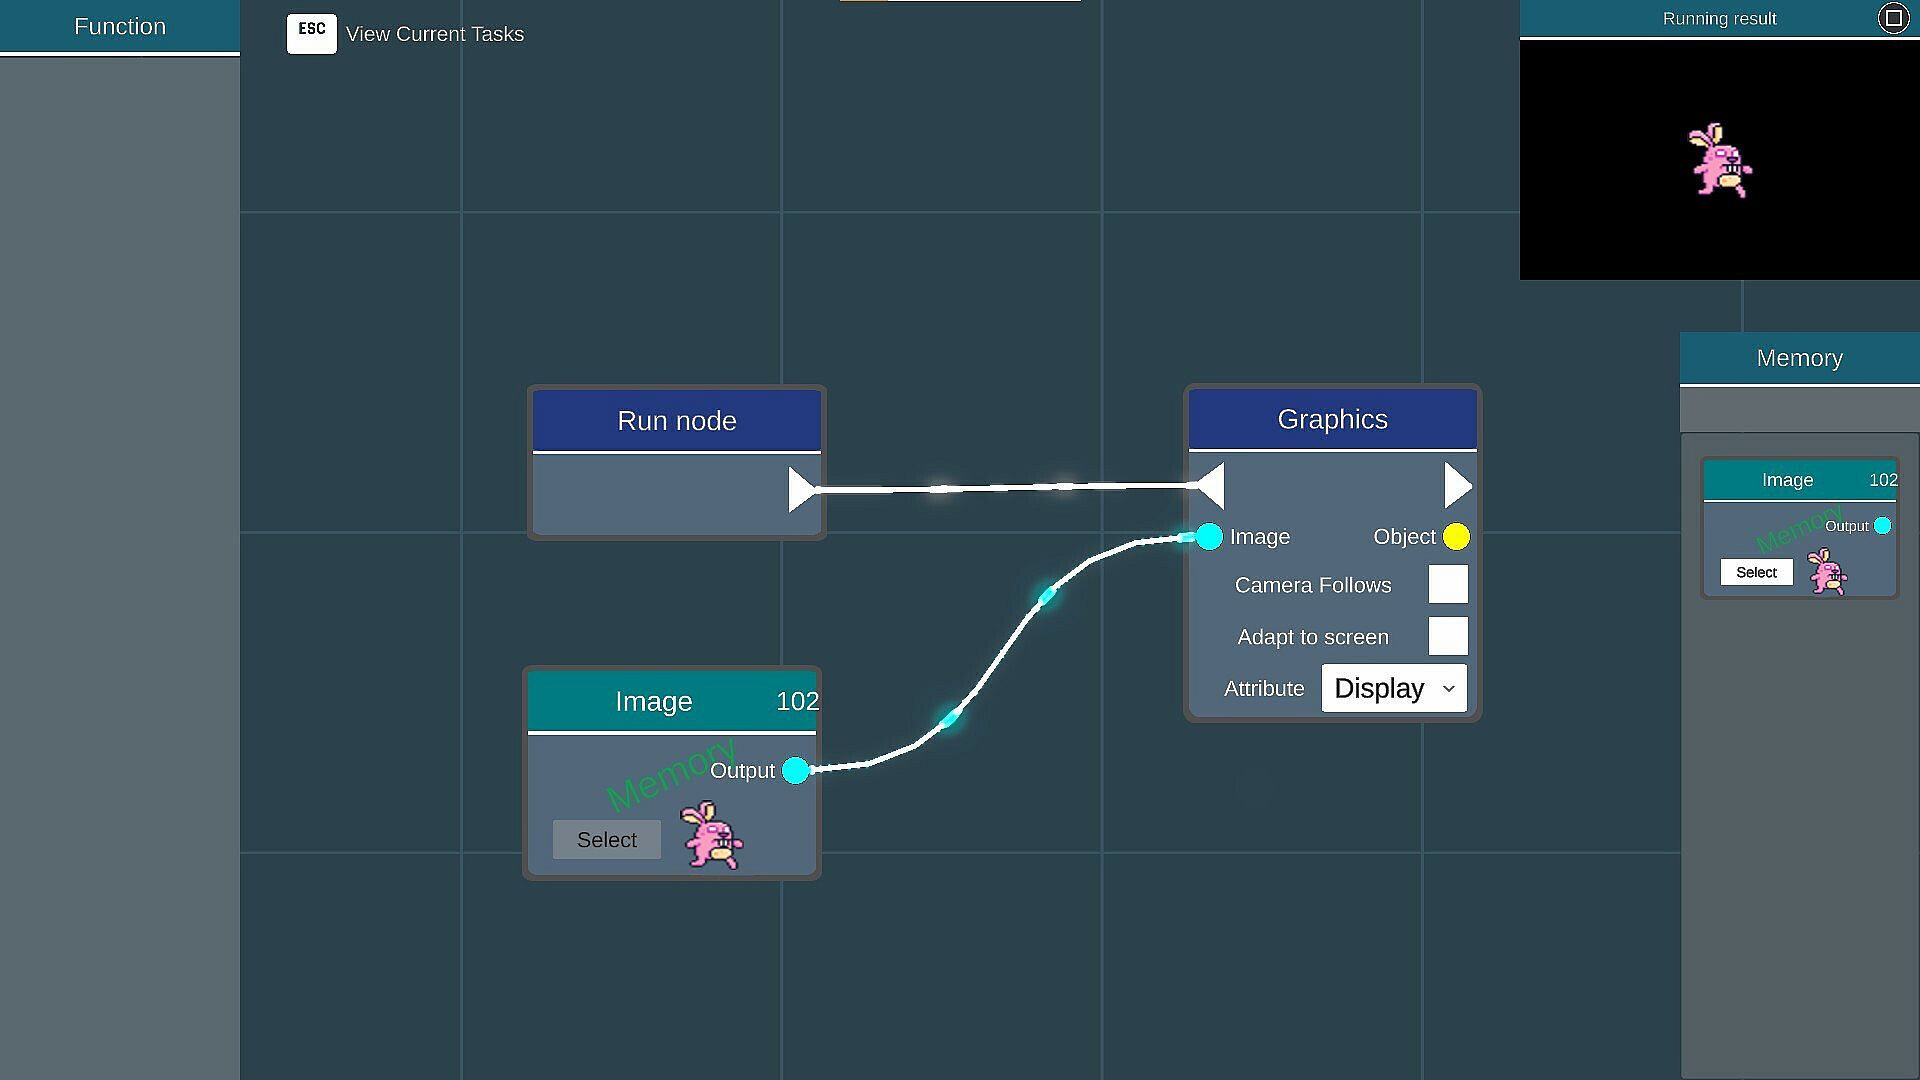Image resolution: width=1920 pixels, height=1080 pixels.
Task: Click the Run node title header
Action: pyautogui.click(x=677, y=421)
